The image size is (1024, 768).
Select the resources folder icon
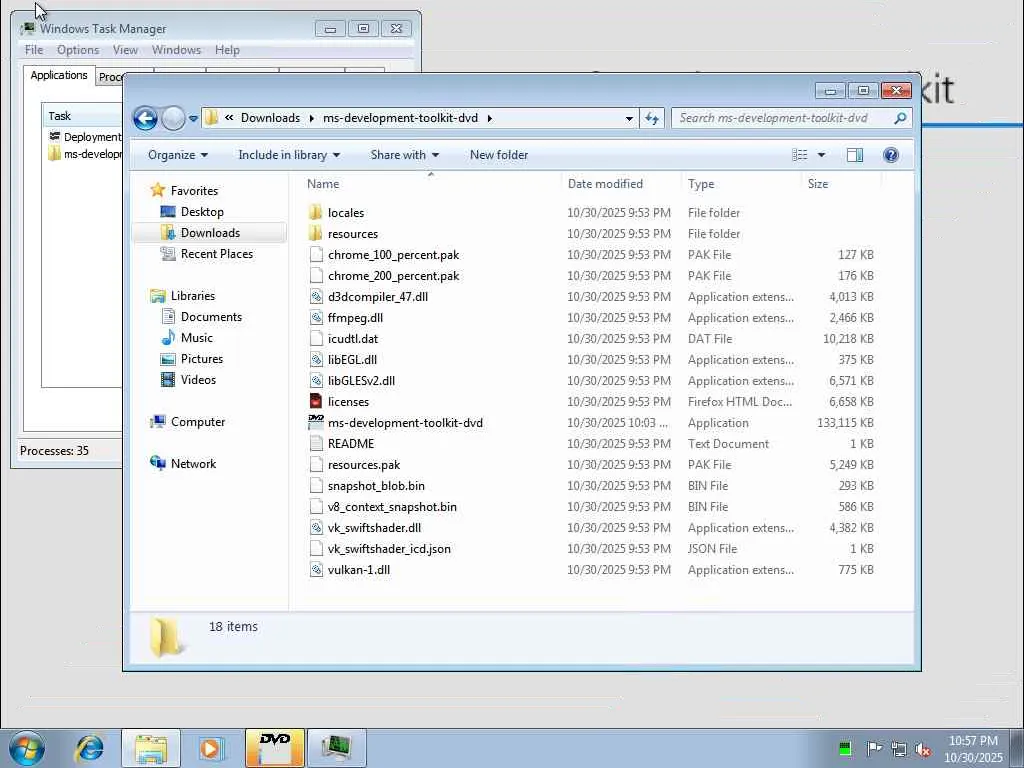click(x=316, y=234)
